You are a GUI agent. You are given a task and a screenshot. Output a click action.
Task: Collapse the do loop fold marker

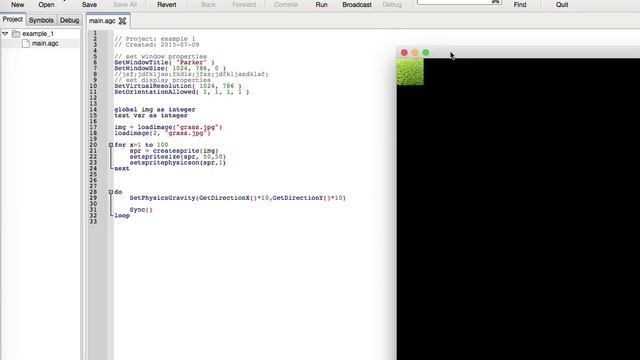pos(111,192)
